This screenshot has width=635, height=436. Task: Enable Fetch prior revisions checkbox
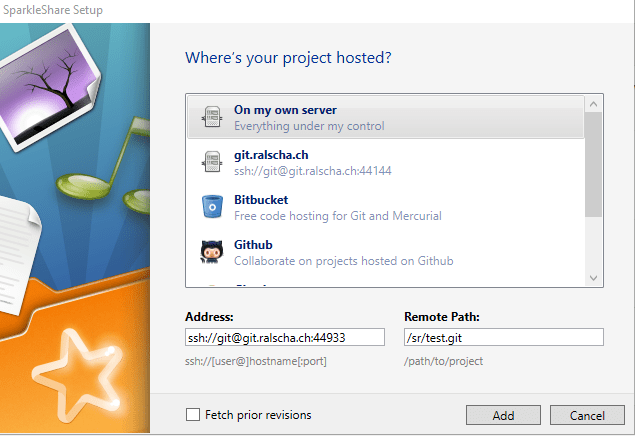click(x=193, y=415)
